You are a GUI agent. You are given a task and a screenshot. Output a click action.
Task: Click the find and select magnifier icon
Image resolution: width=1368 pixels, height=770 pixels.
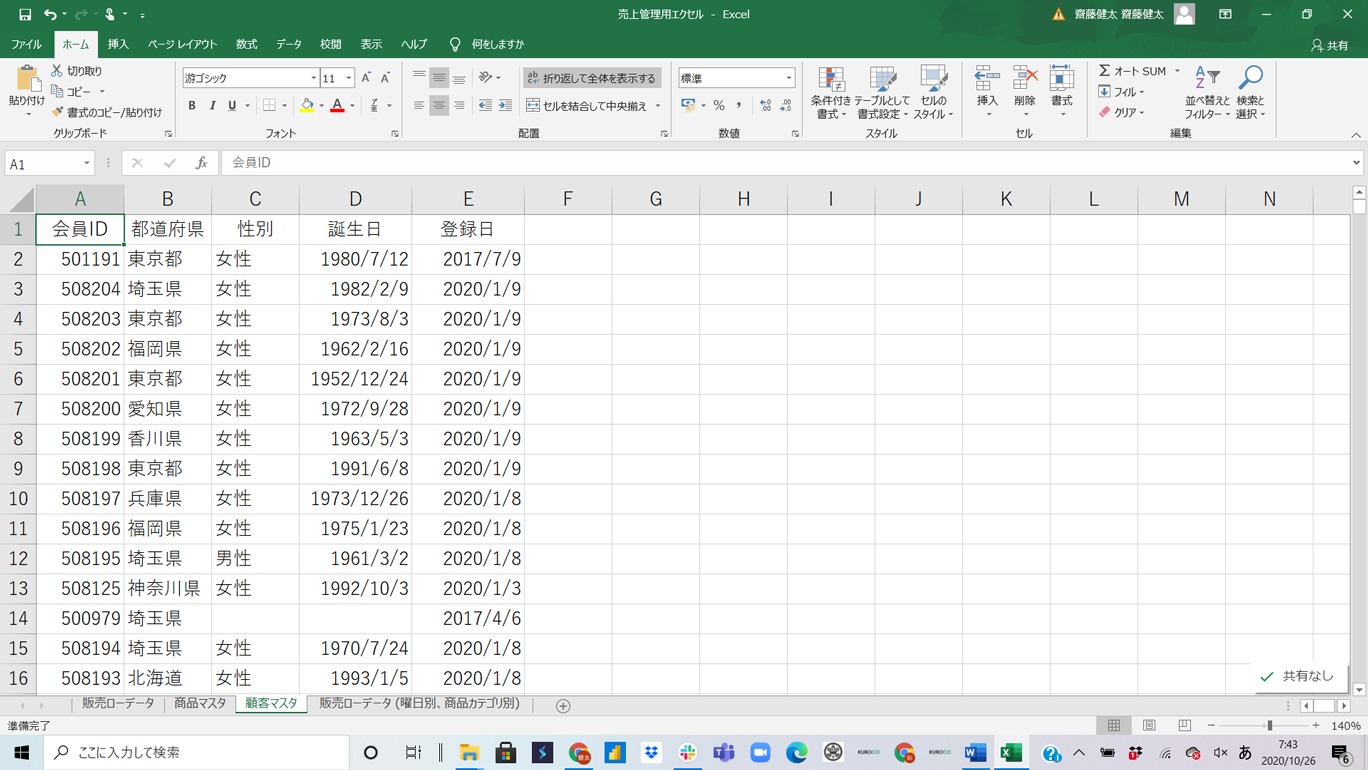click(1250, 80)
